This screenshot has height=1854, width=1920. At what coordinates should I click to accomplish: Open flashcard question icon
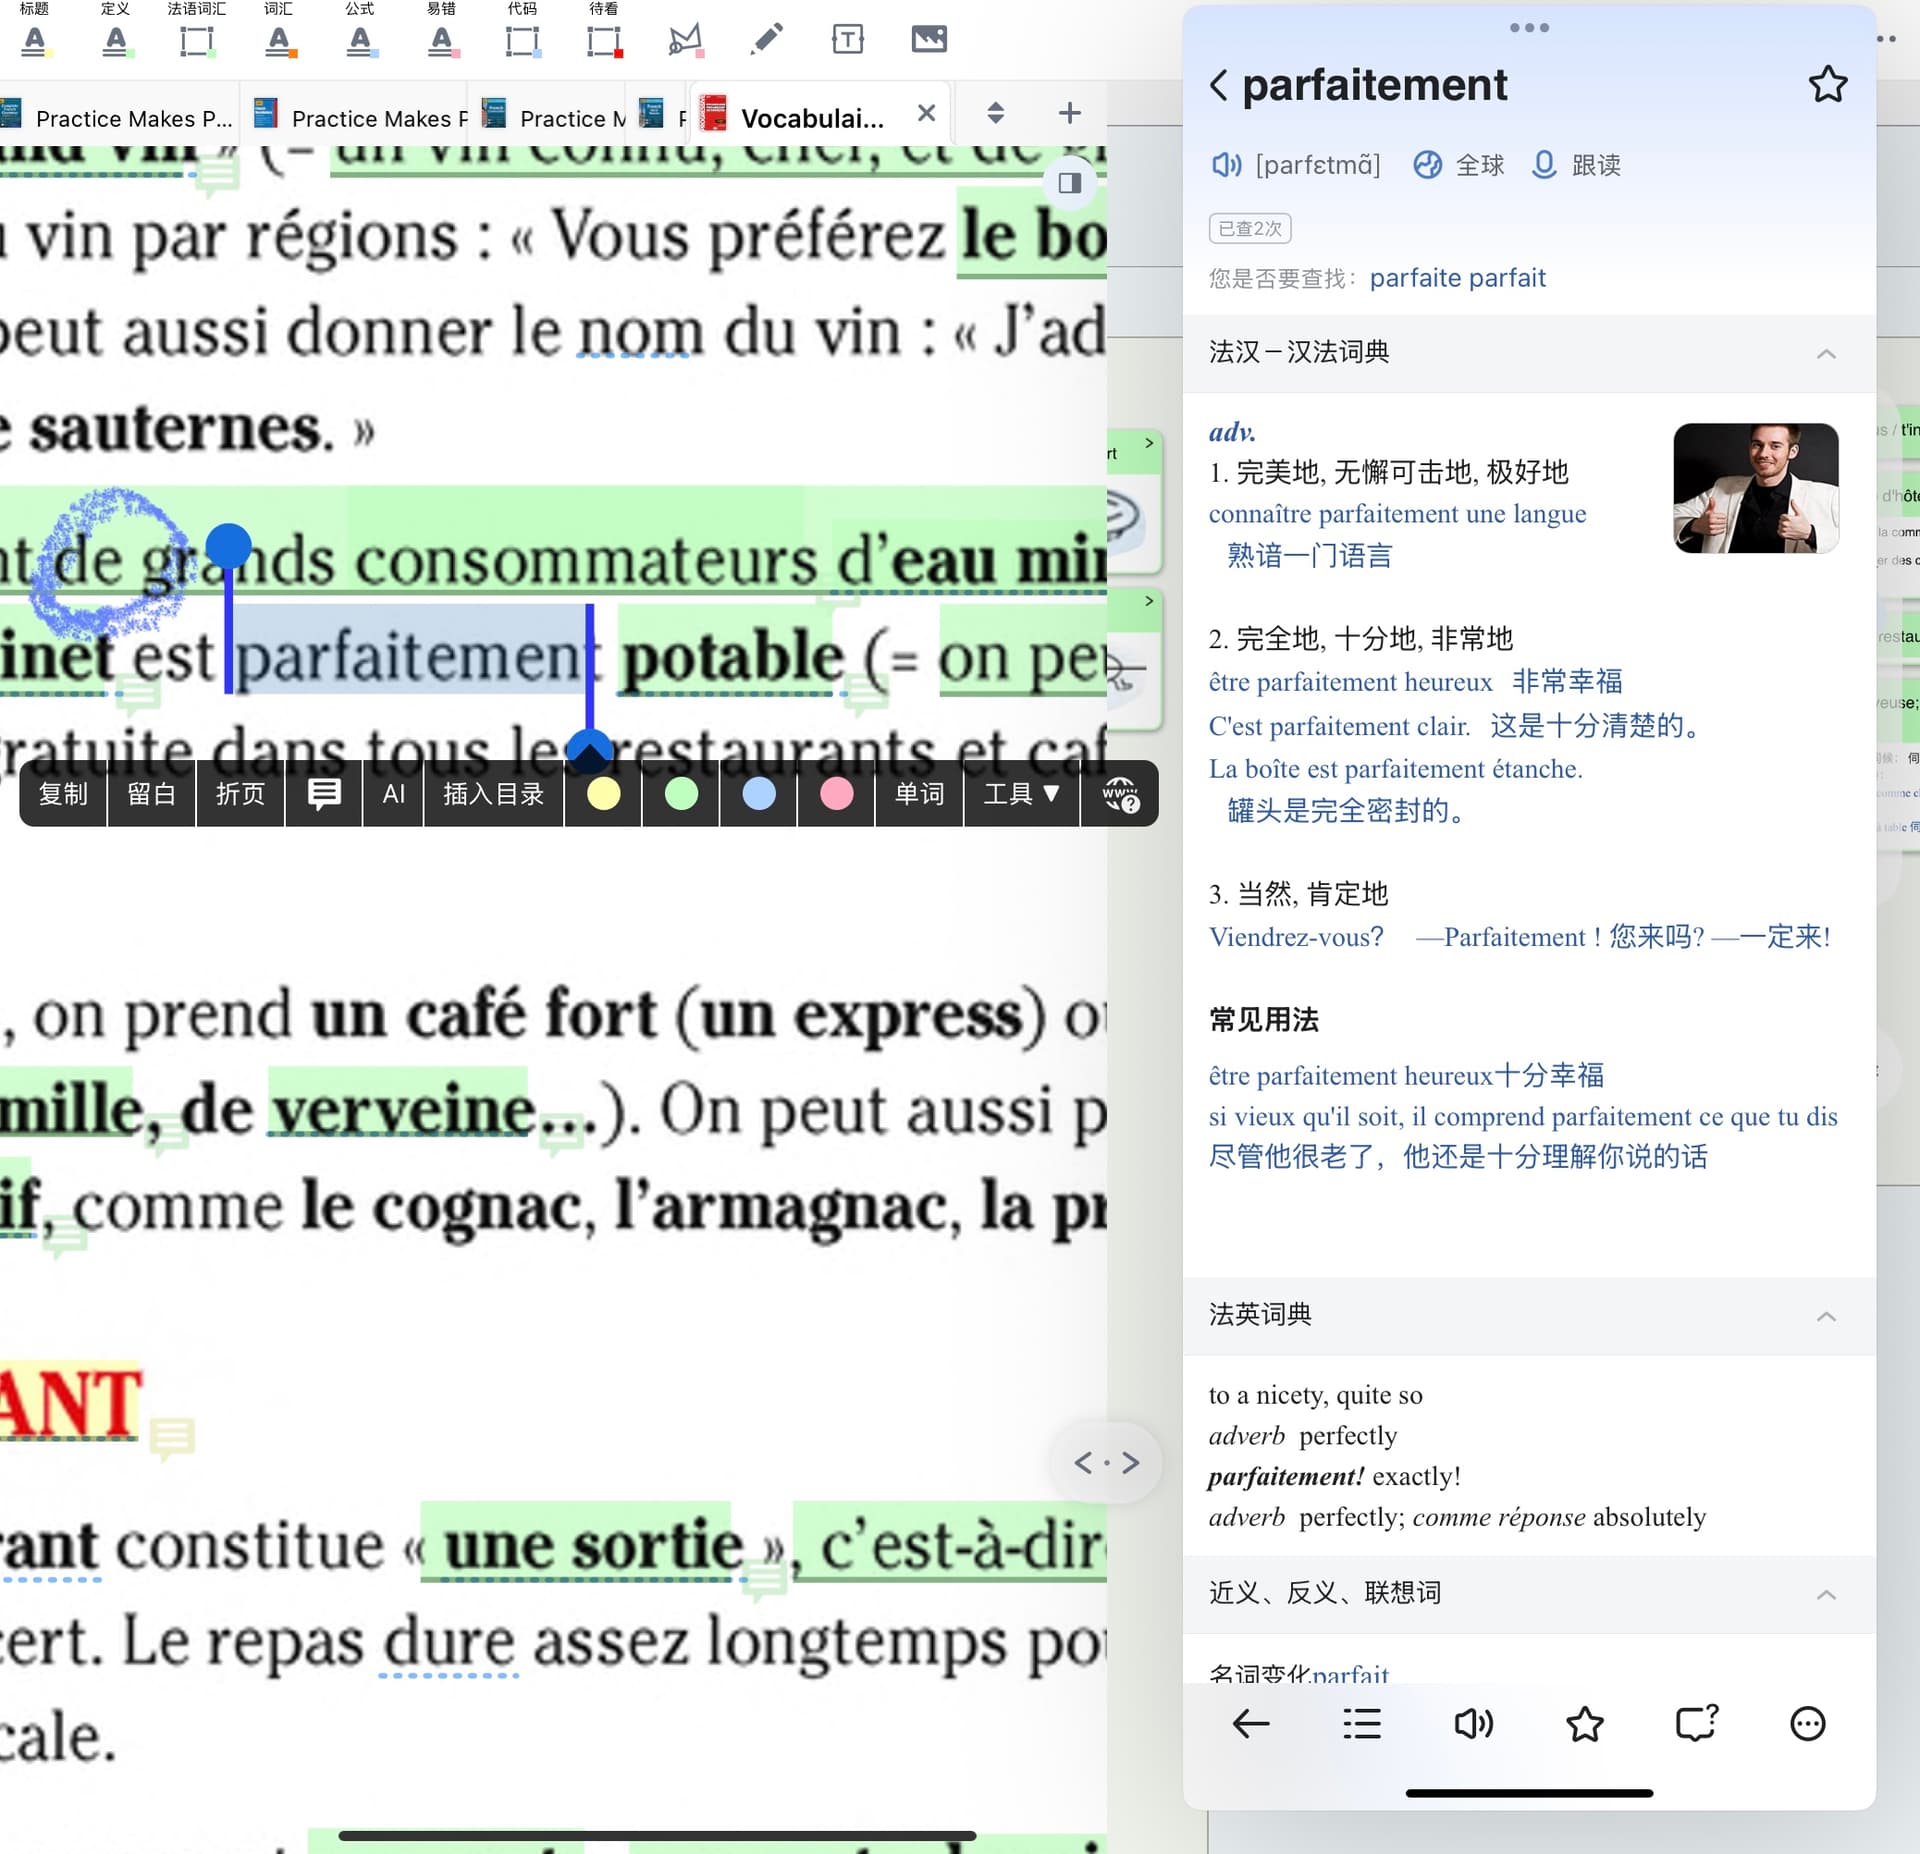click(x=1697, y=1723)
